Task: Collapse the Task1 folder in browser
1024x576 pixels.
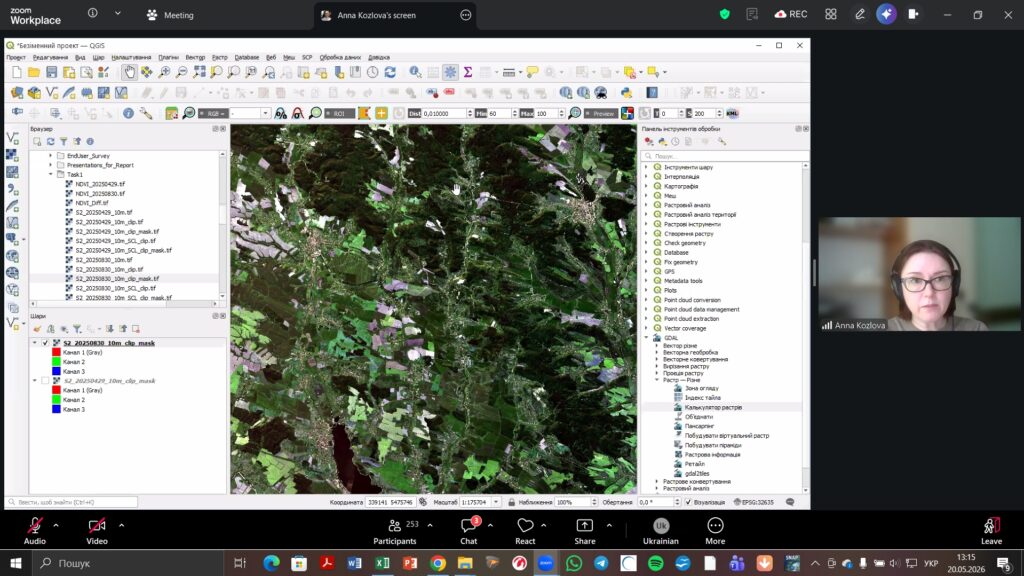Action: pyautogui.click(x=51, y=174)
